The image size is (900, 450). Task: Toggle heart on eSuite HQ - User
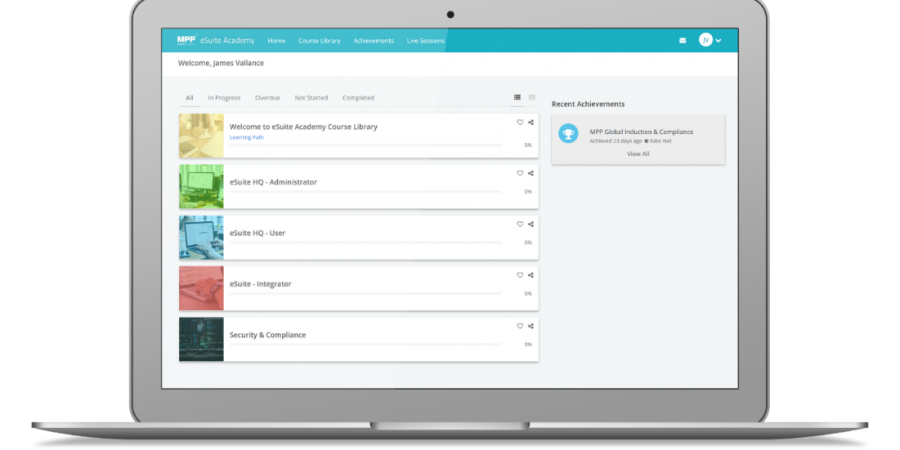coord(520,224)
